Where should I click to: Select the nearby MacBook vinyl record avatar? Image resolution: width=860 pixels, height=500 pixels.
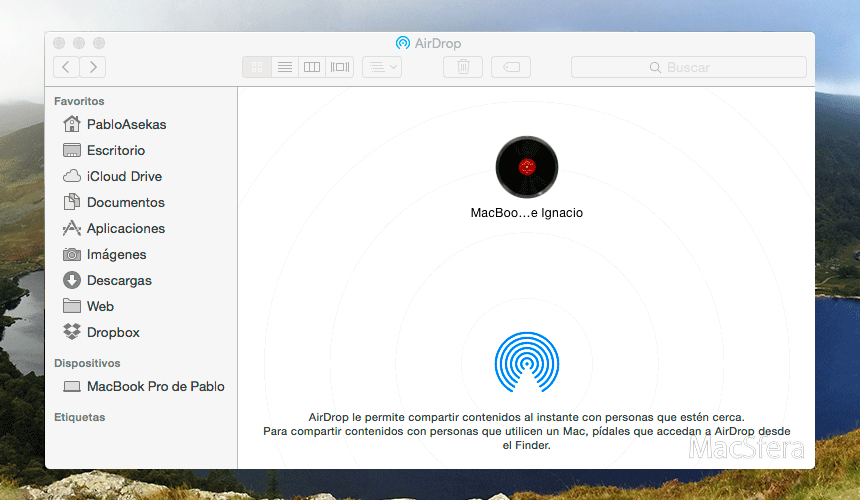(527, 166)
